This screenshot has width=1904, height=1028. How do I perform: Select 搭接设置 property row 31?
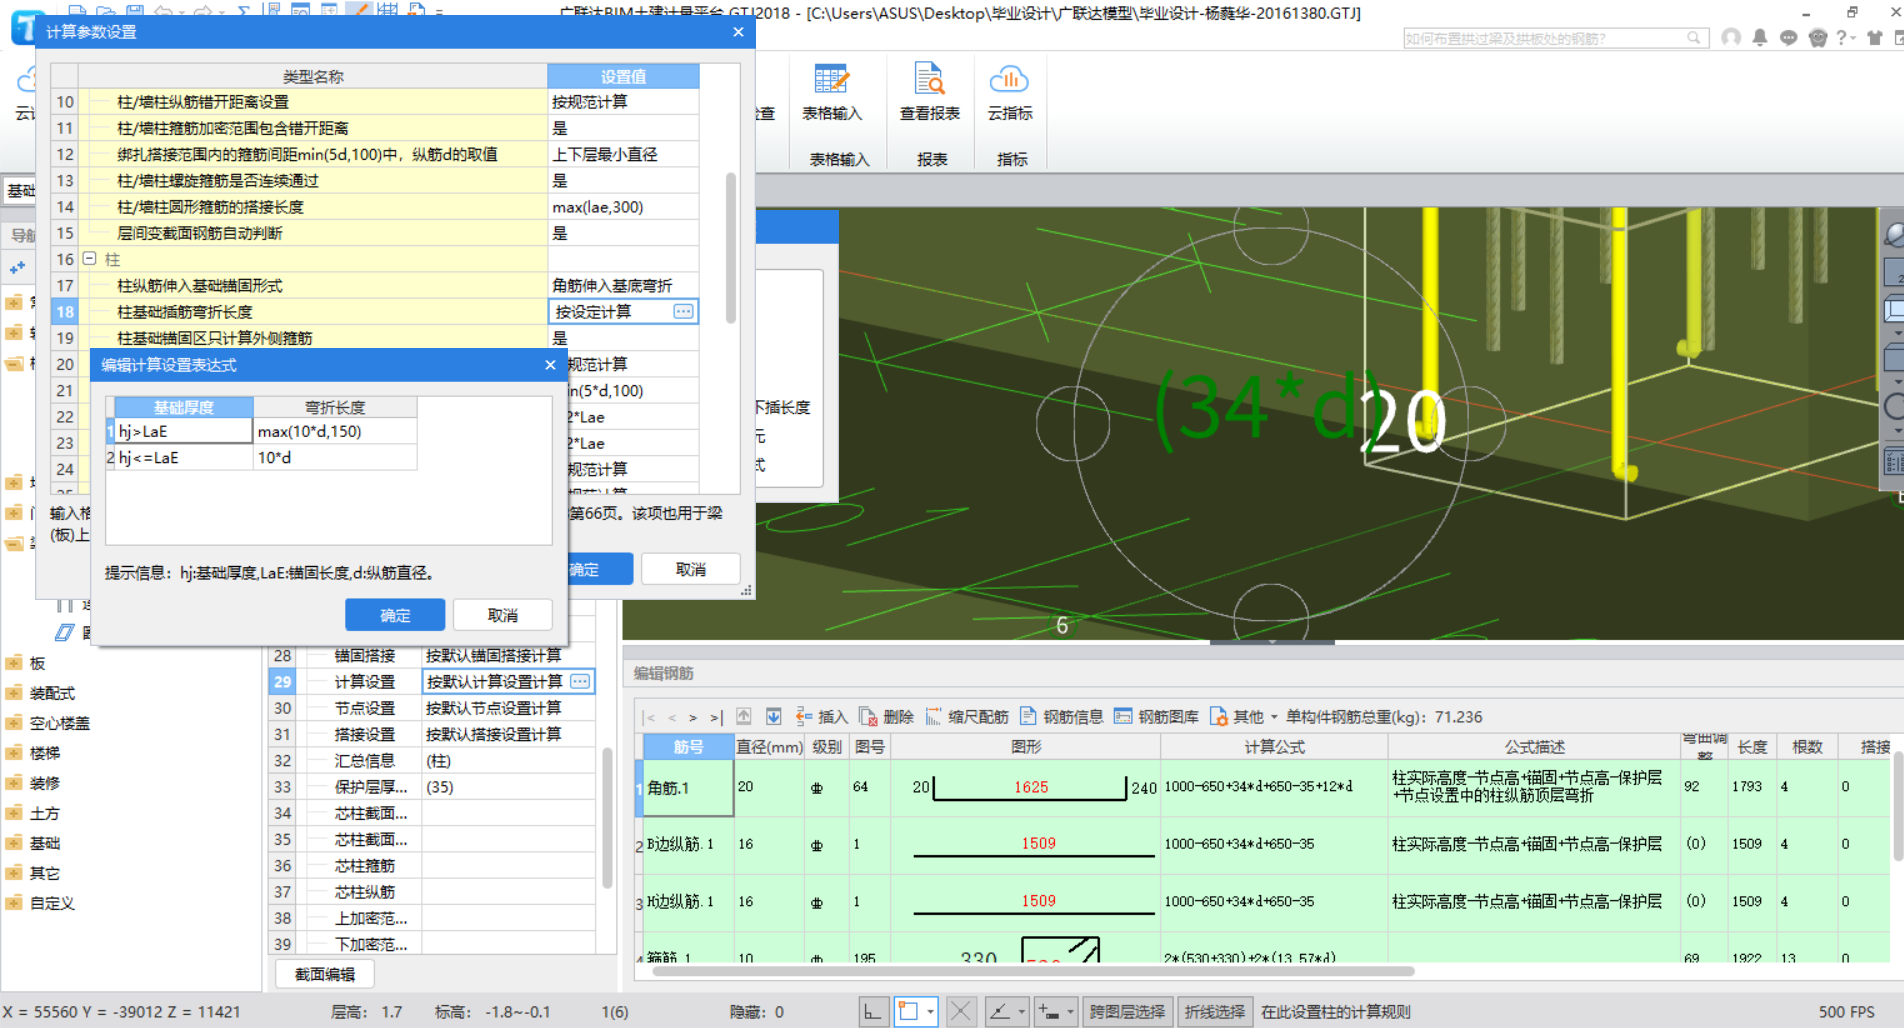(x=432, y=734)
